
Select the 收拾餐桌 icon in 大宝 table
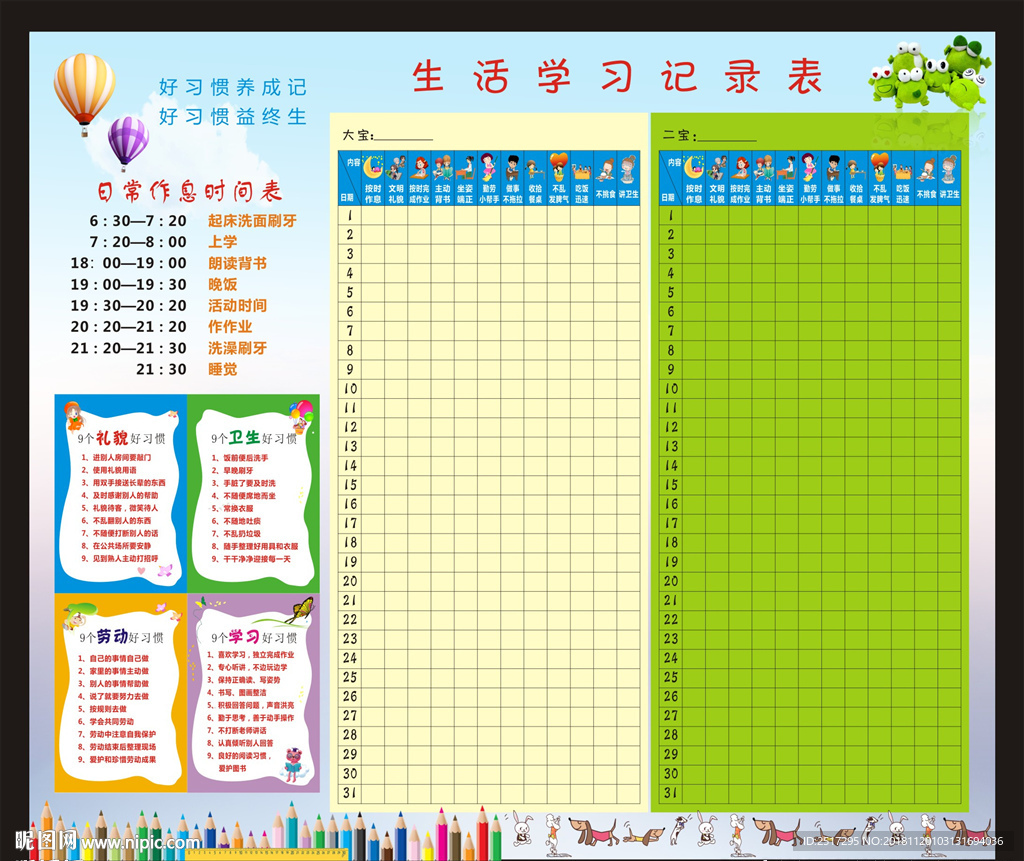click(x=535, y=169)
